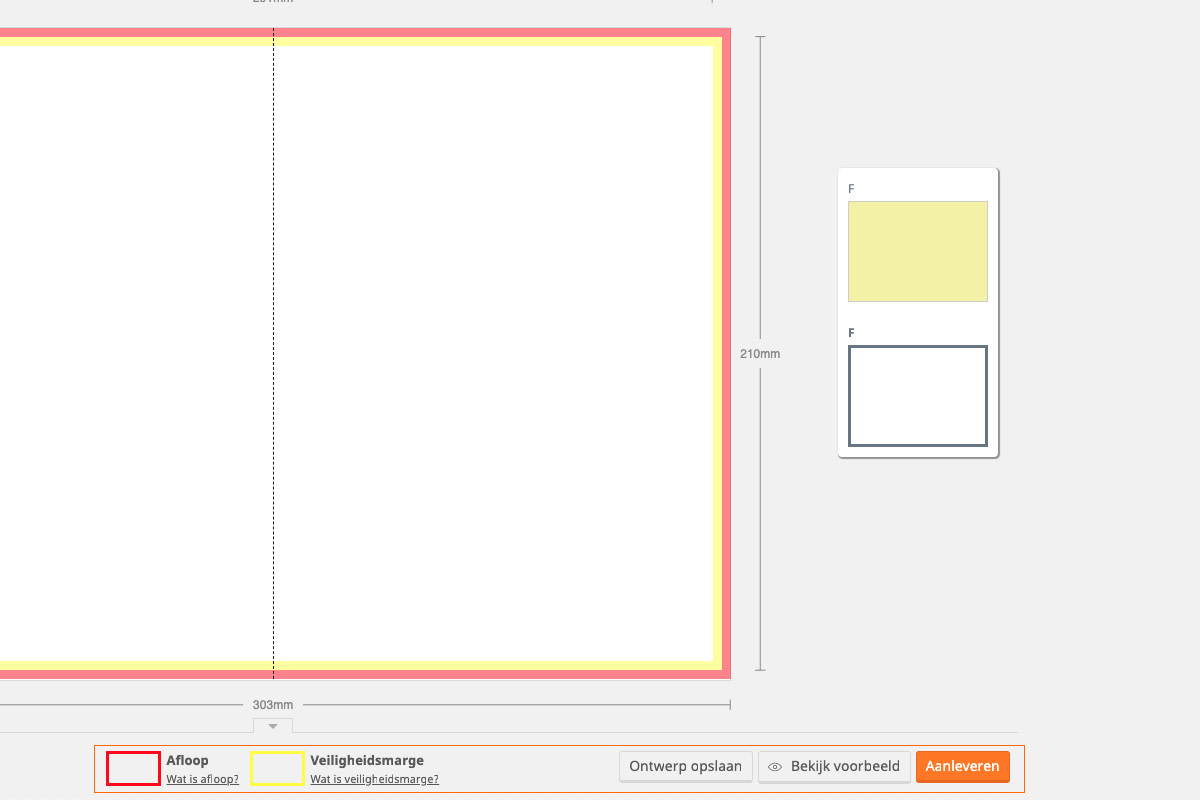Click the yellow Veiligheidsmarge legend swatch
Image resolution: width=1200 pixels, height=800 pixels.
point(277,768)
